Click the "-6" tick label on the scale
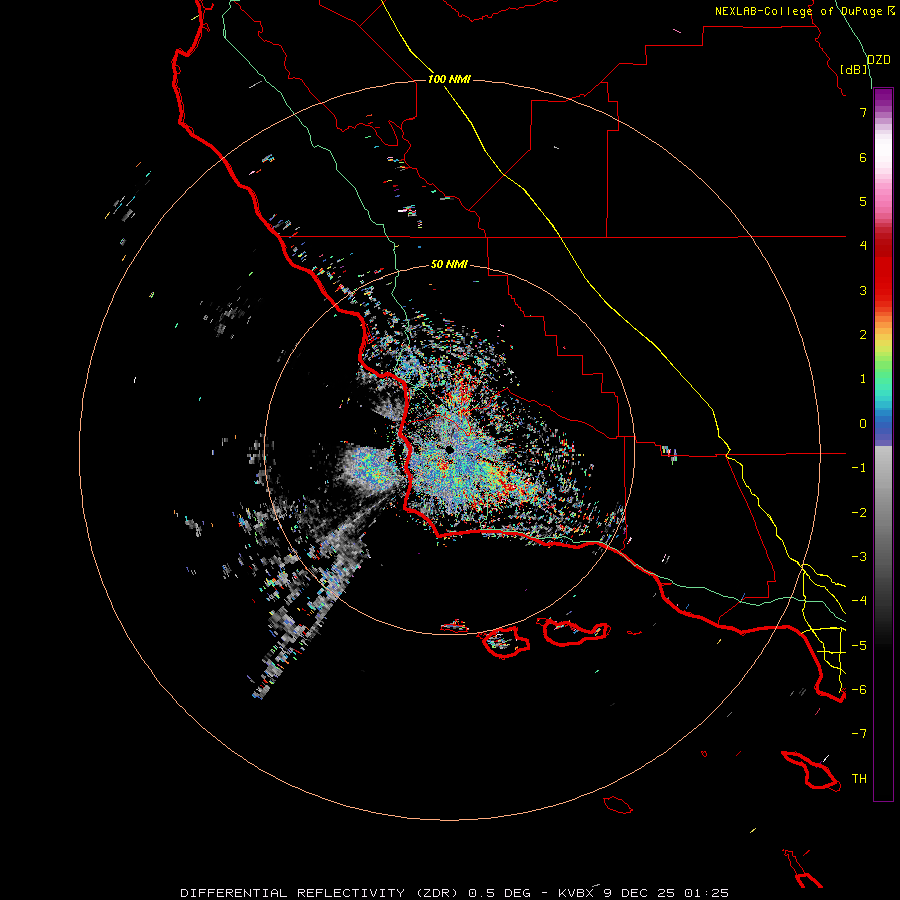This screenshot has width=900, height=900. click(x=859, y=690)
